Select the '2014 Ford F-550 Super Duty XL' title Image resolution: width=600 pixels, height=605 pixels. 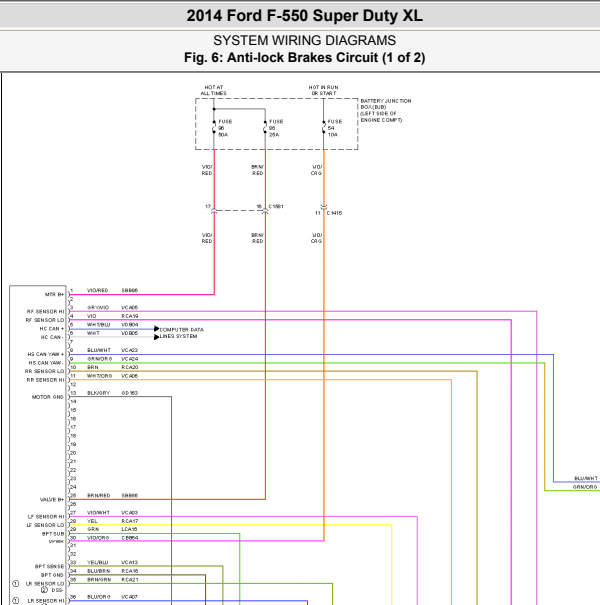(x=304, y=16)
